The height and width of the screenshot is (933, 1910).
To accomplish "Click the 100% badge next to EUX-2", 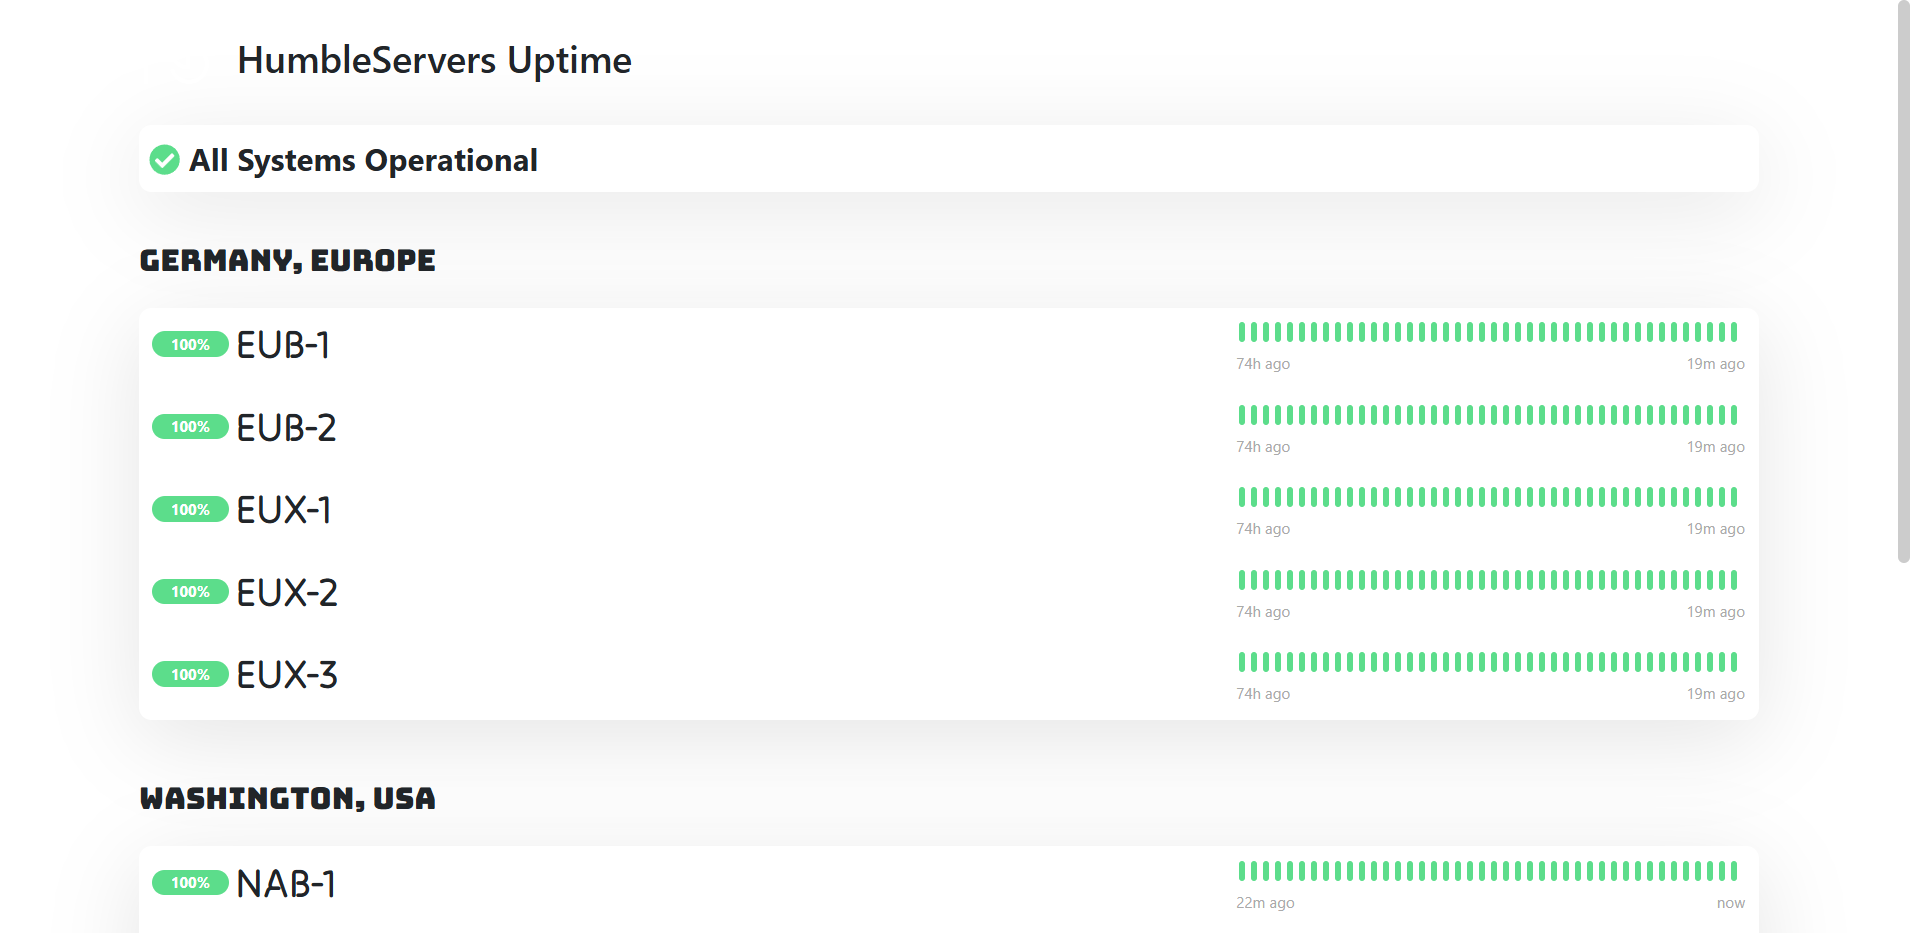I will coord(190,591).
